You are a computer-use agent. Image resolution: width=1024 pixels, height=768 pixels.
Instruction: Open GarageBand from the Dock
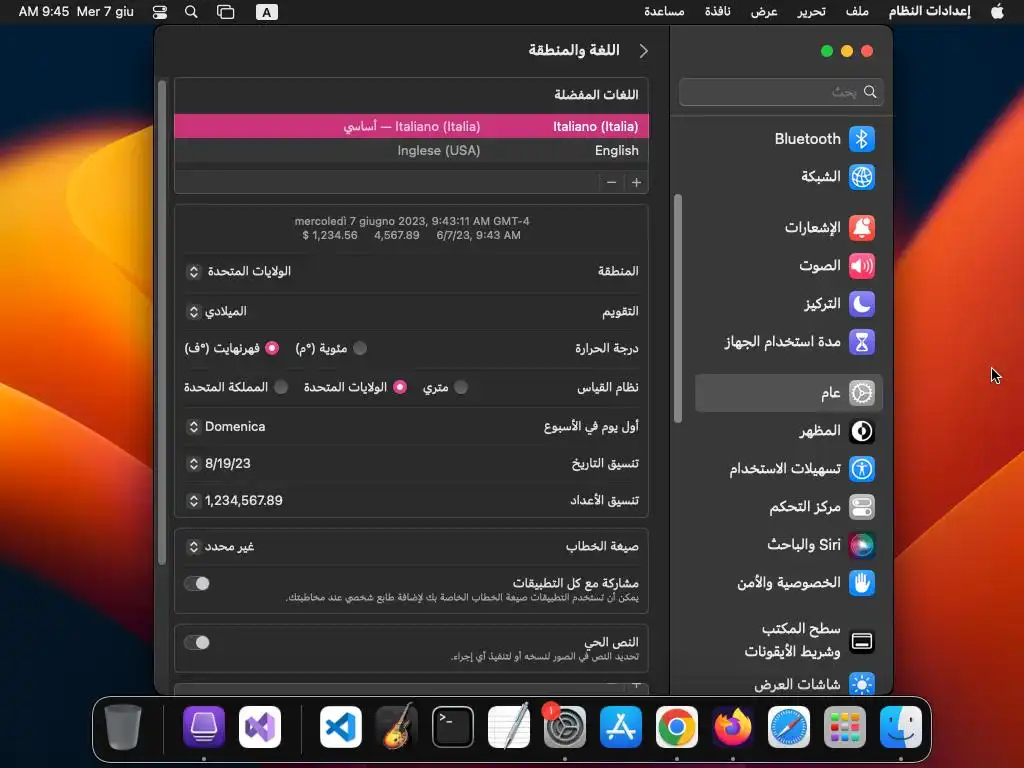[396, 727]
